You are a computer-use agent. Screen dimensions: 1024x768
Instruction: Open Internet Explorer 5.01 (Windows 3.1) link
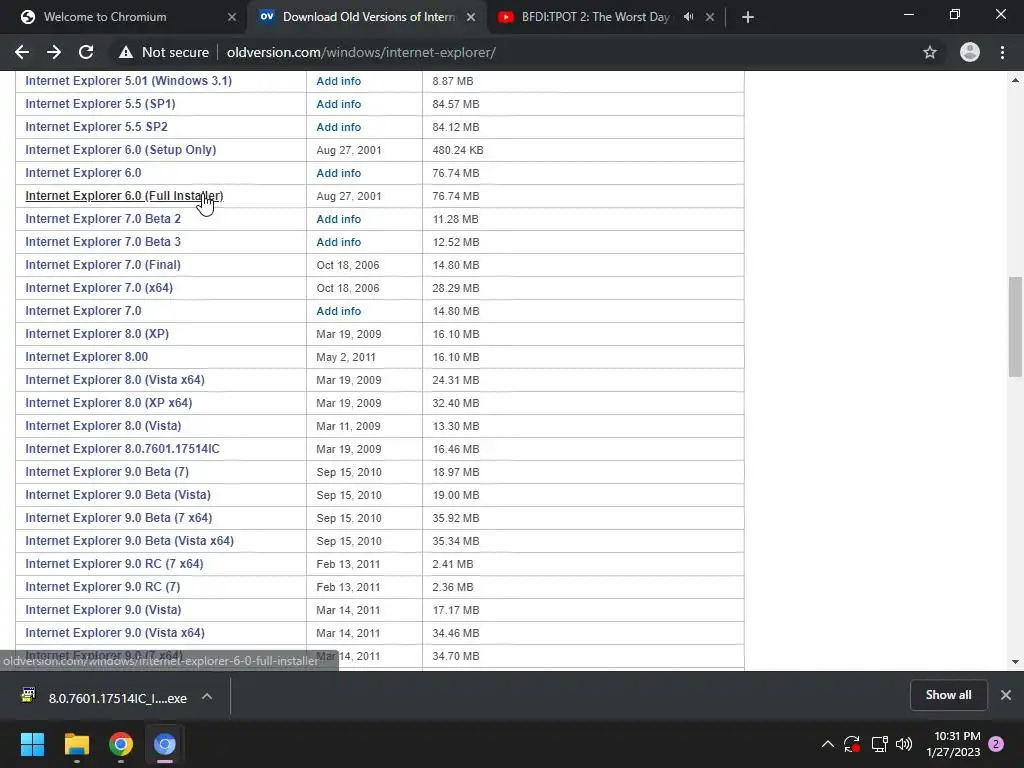129,81
